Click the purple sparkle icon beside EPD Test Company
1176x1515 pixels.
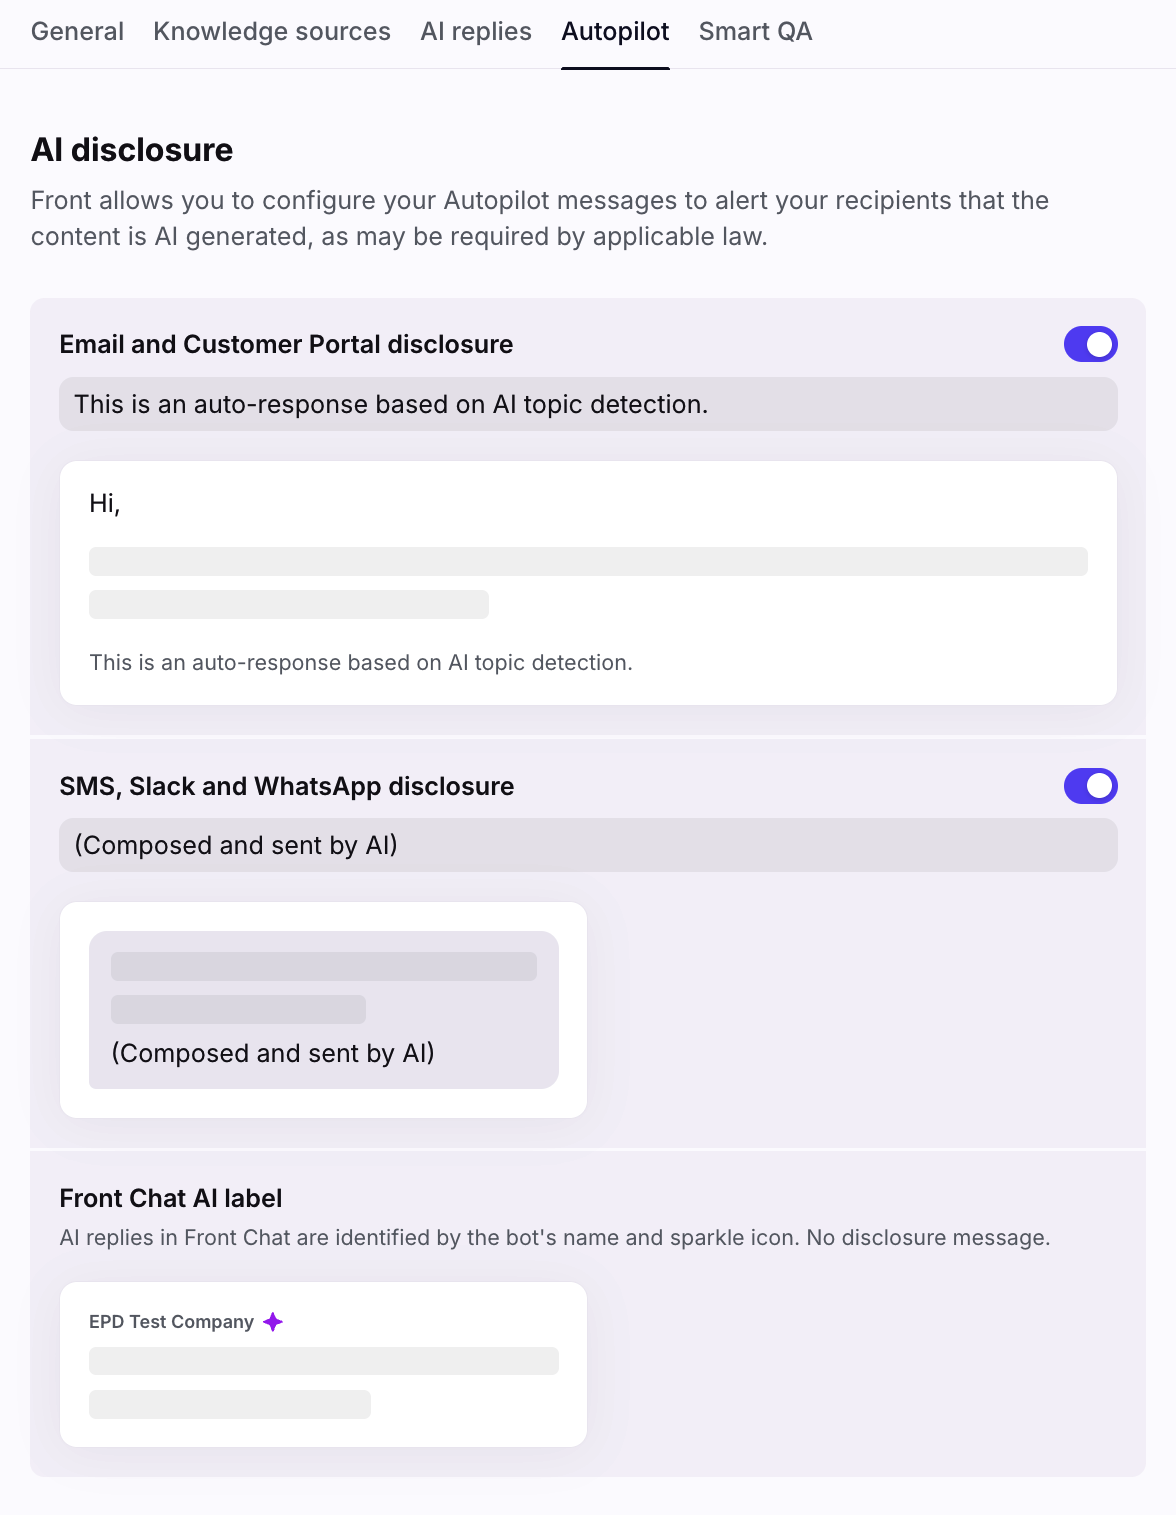(273, 1322)
